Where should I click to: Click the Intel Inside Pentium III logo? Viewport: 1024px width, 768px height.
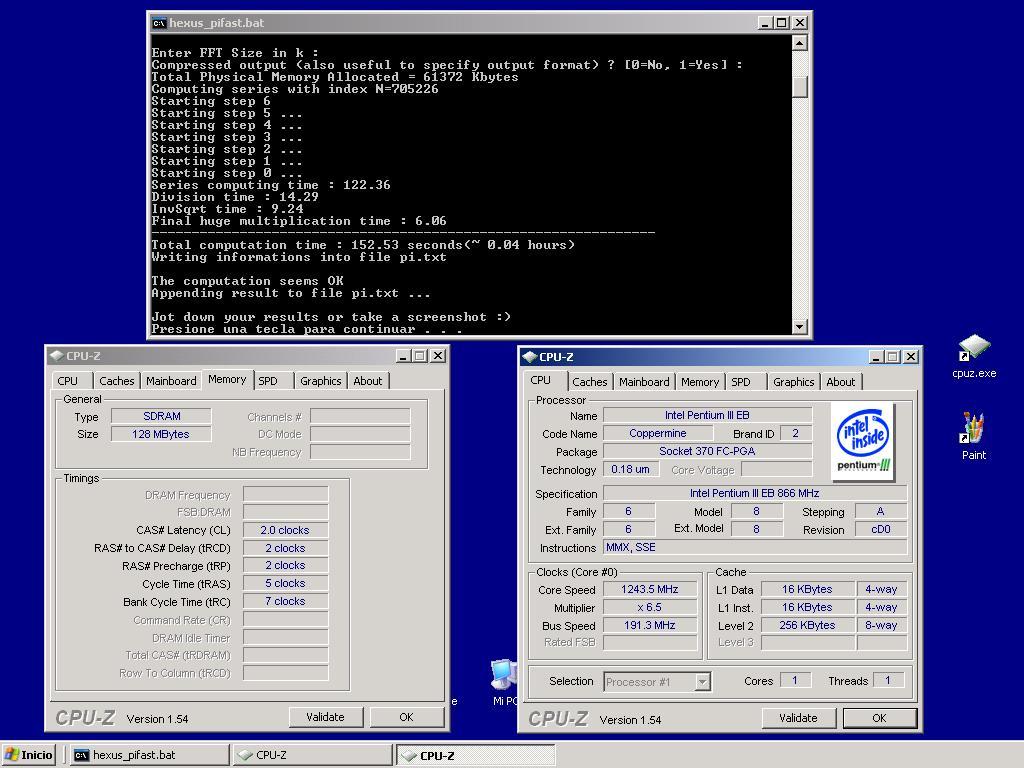863,443
